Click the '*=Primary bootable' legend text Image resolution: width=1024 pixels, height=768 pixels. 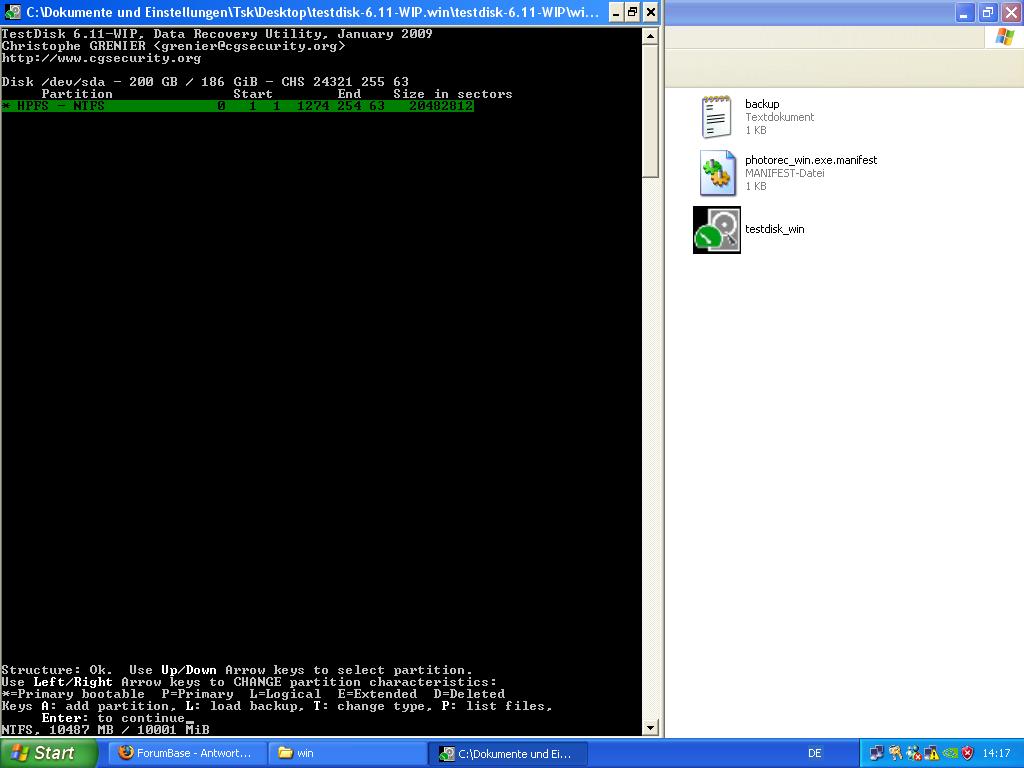[x=73, y=694]
